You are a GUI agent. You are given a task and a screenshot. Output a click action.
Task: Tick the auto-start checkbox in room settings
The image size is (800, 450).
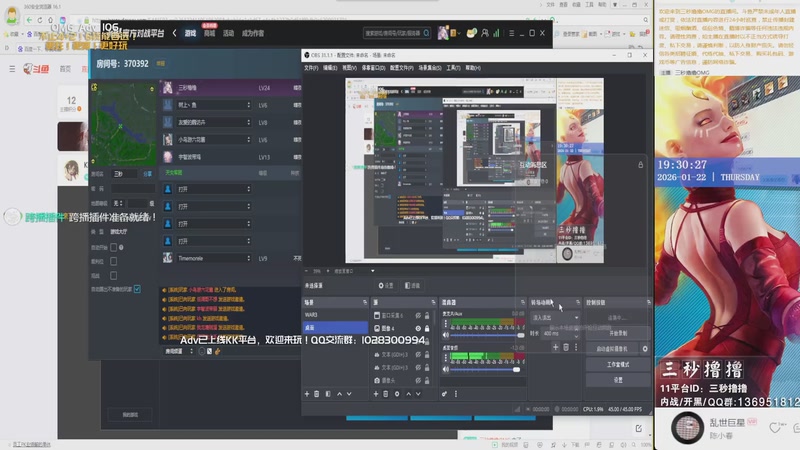click(x=113, y=247)
